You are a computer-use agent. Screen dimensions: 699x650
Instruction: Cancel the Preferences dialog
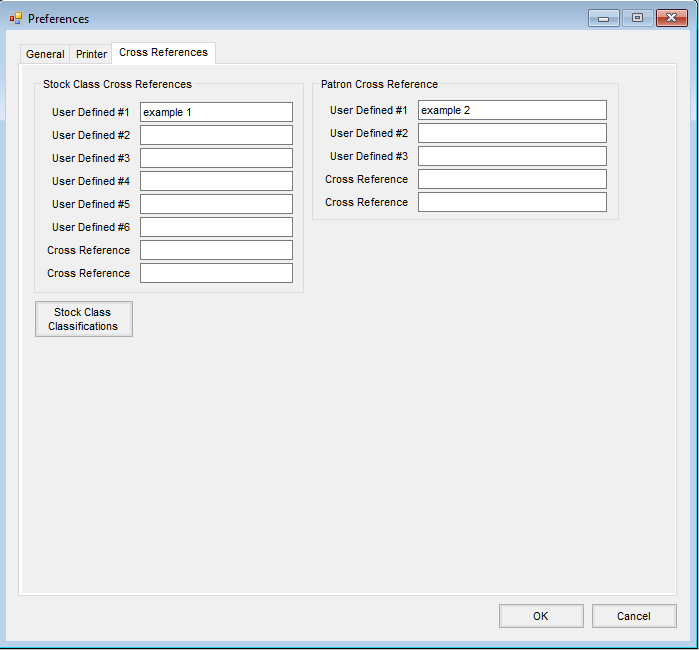634,616
